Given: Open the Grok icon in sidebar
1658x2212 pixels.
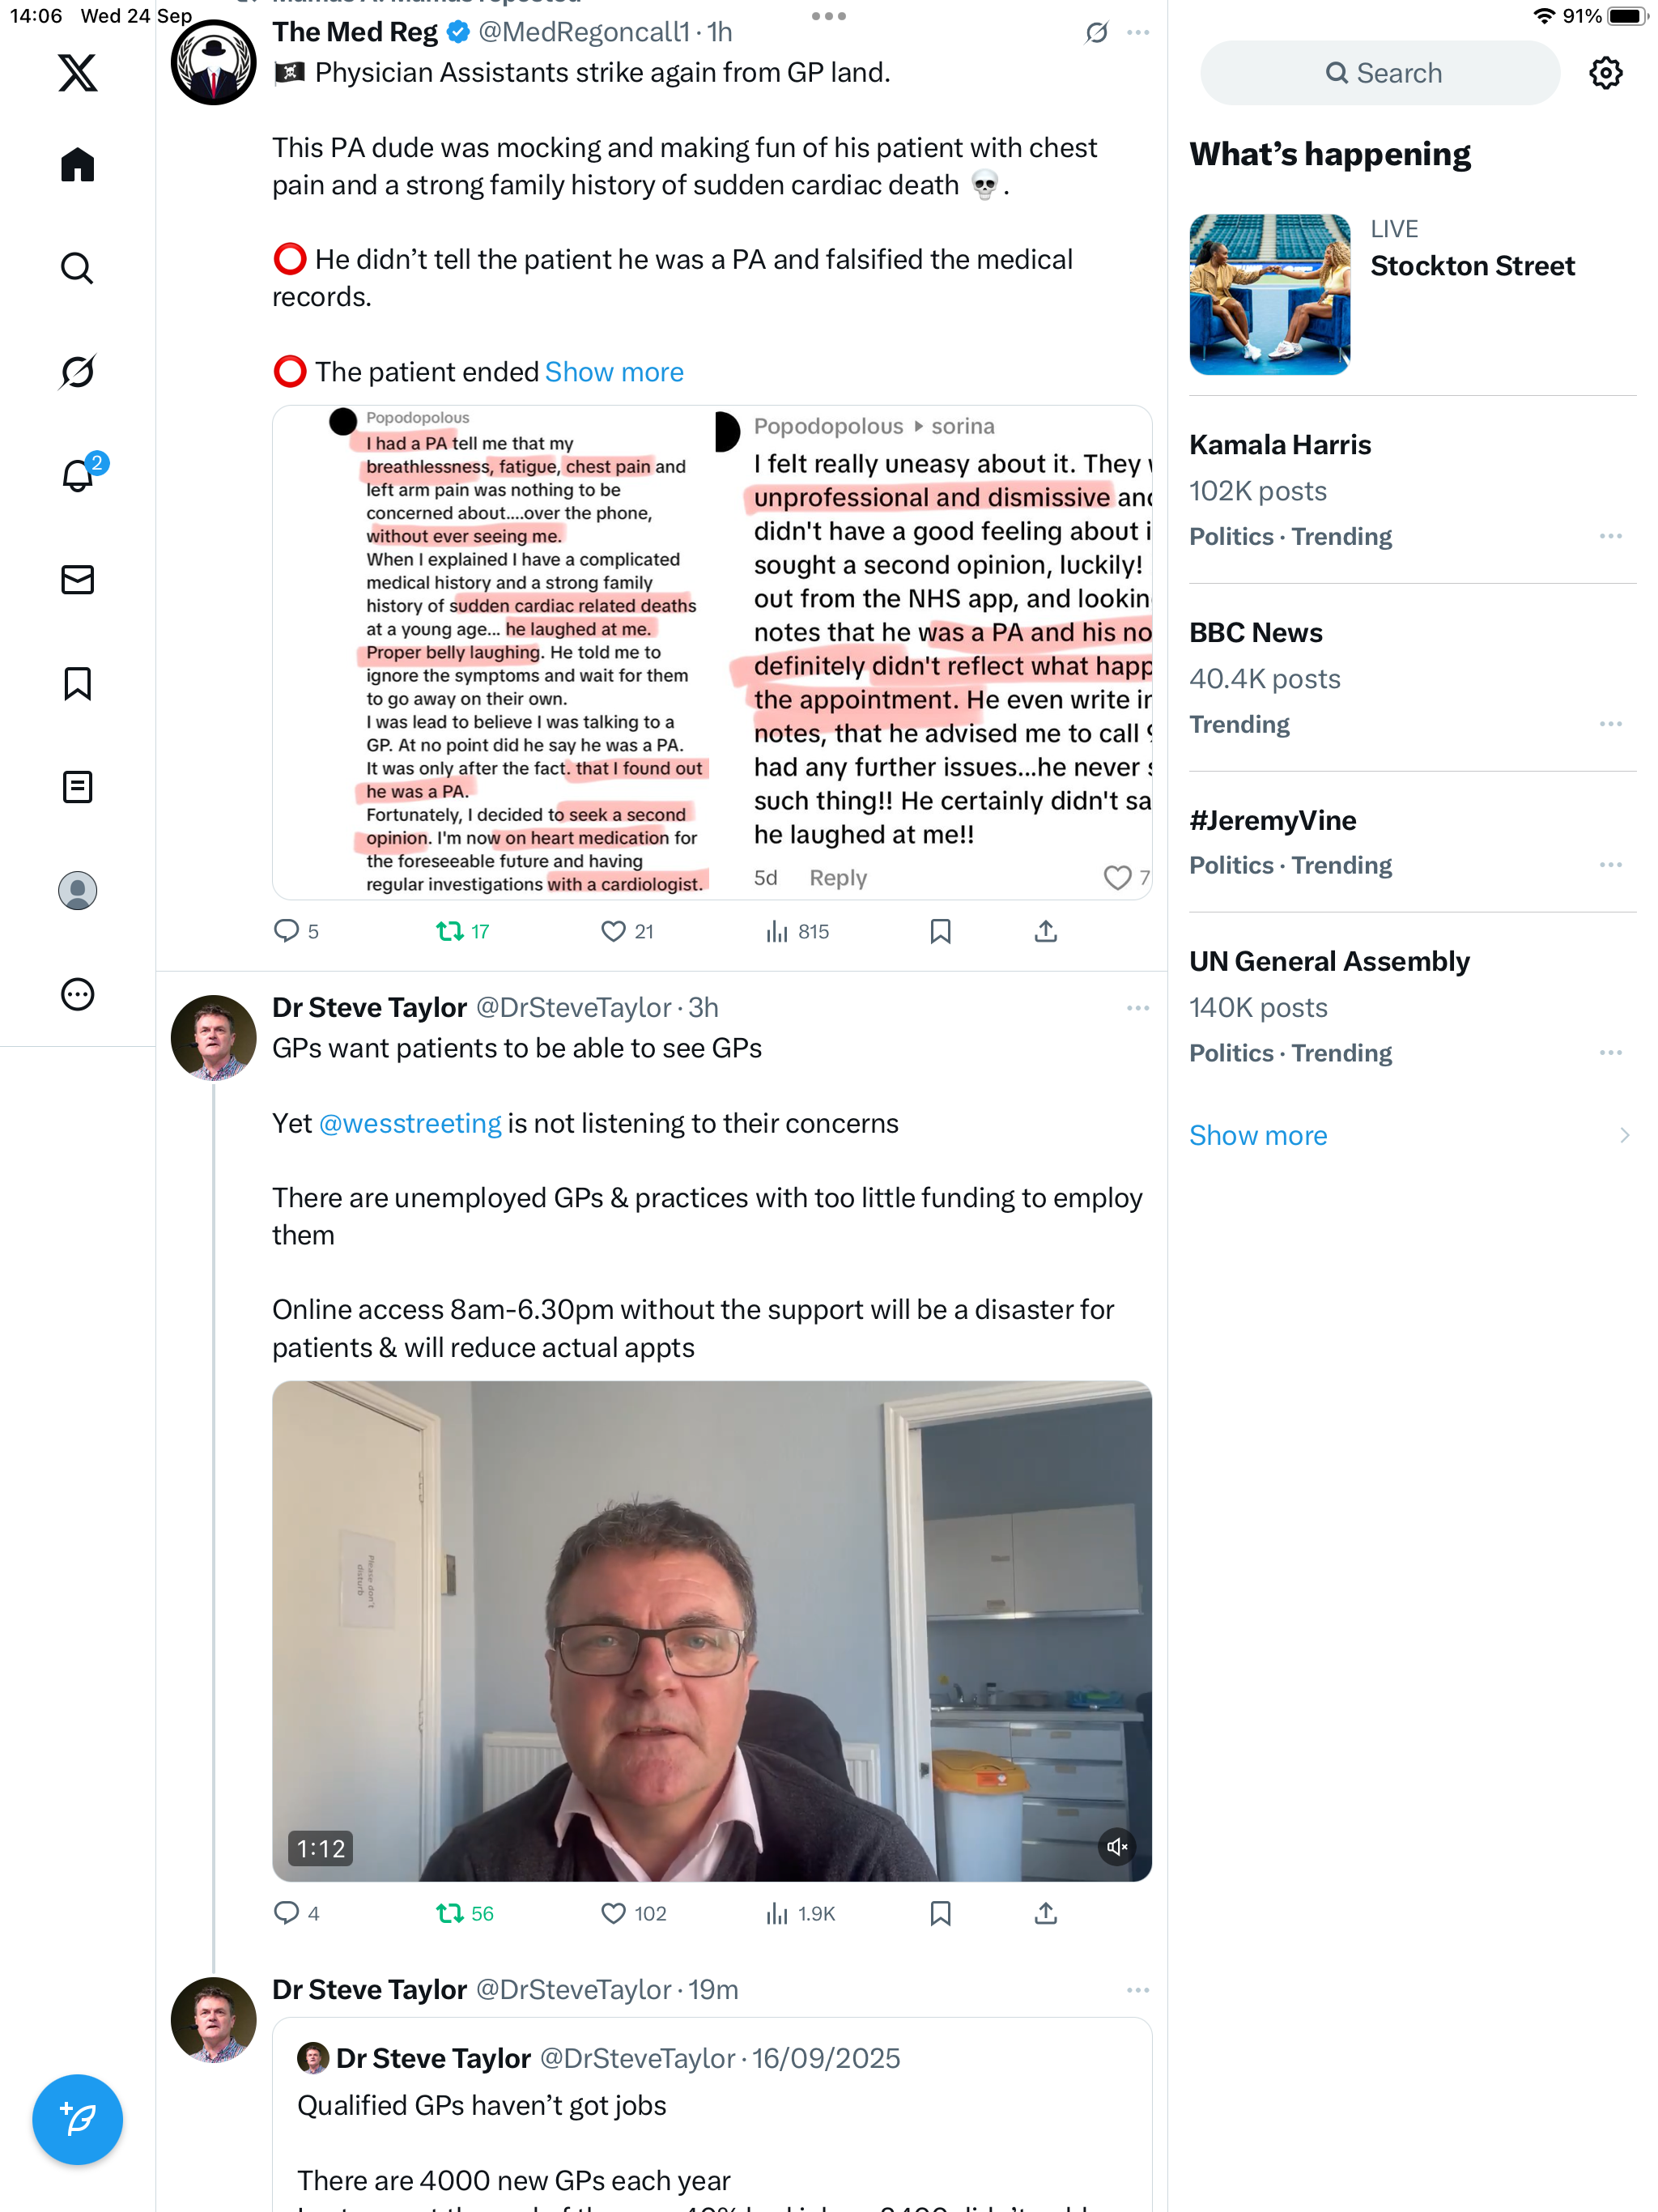Looking at the screenshot, I should tap(77, 372).
